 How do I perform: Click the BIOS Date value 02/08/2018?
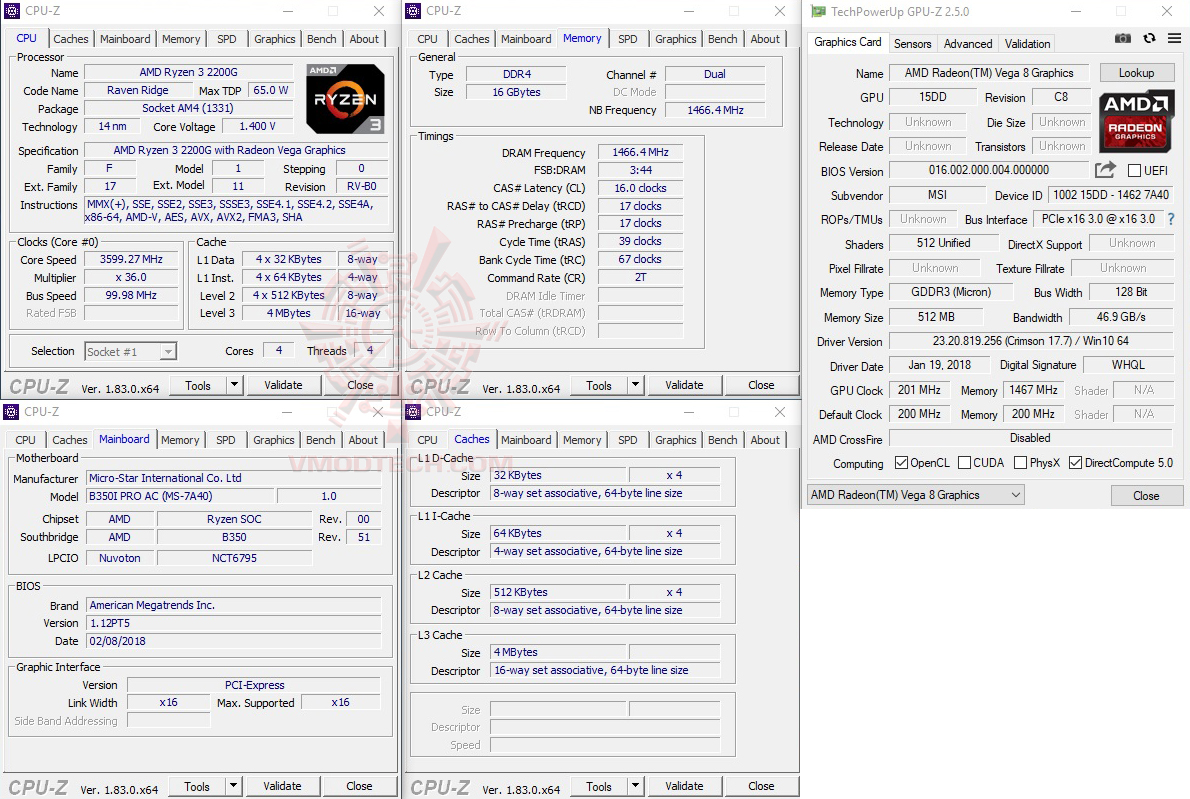(x=233, y=641)
